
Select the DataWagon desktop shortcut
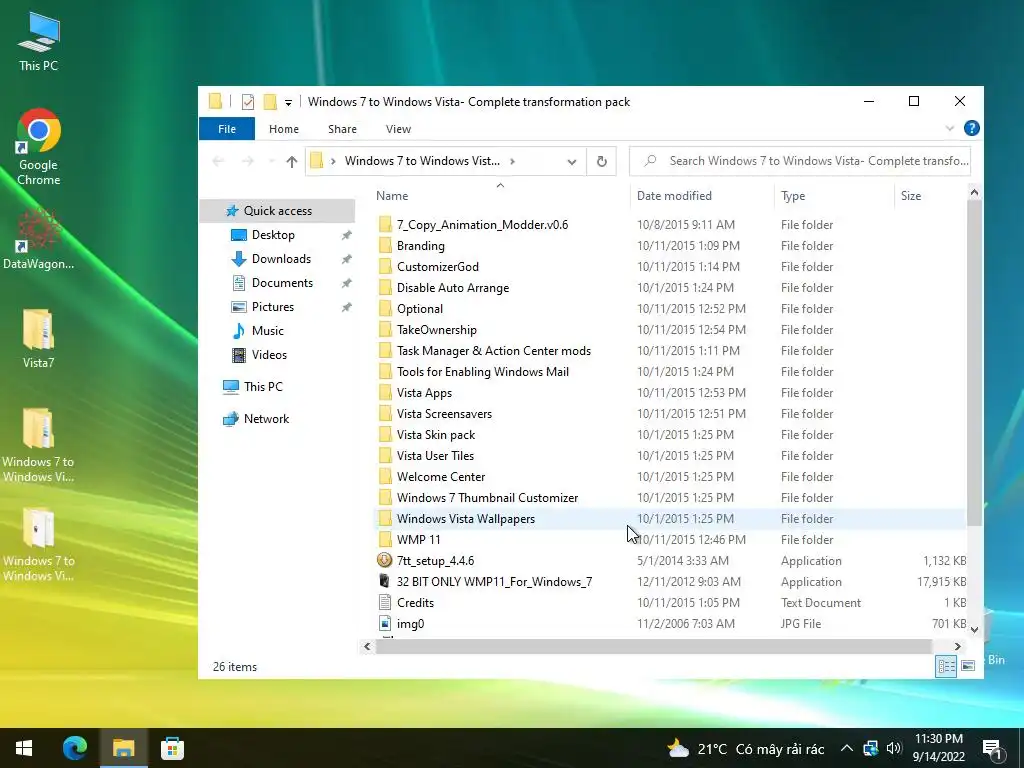point(39,240)
